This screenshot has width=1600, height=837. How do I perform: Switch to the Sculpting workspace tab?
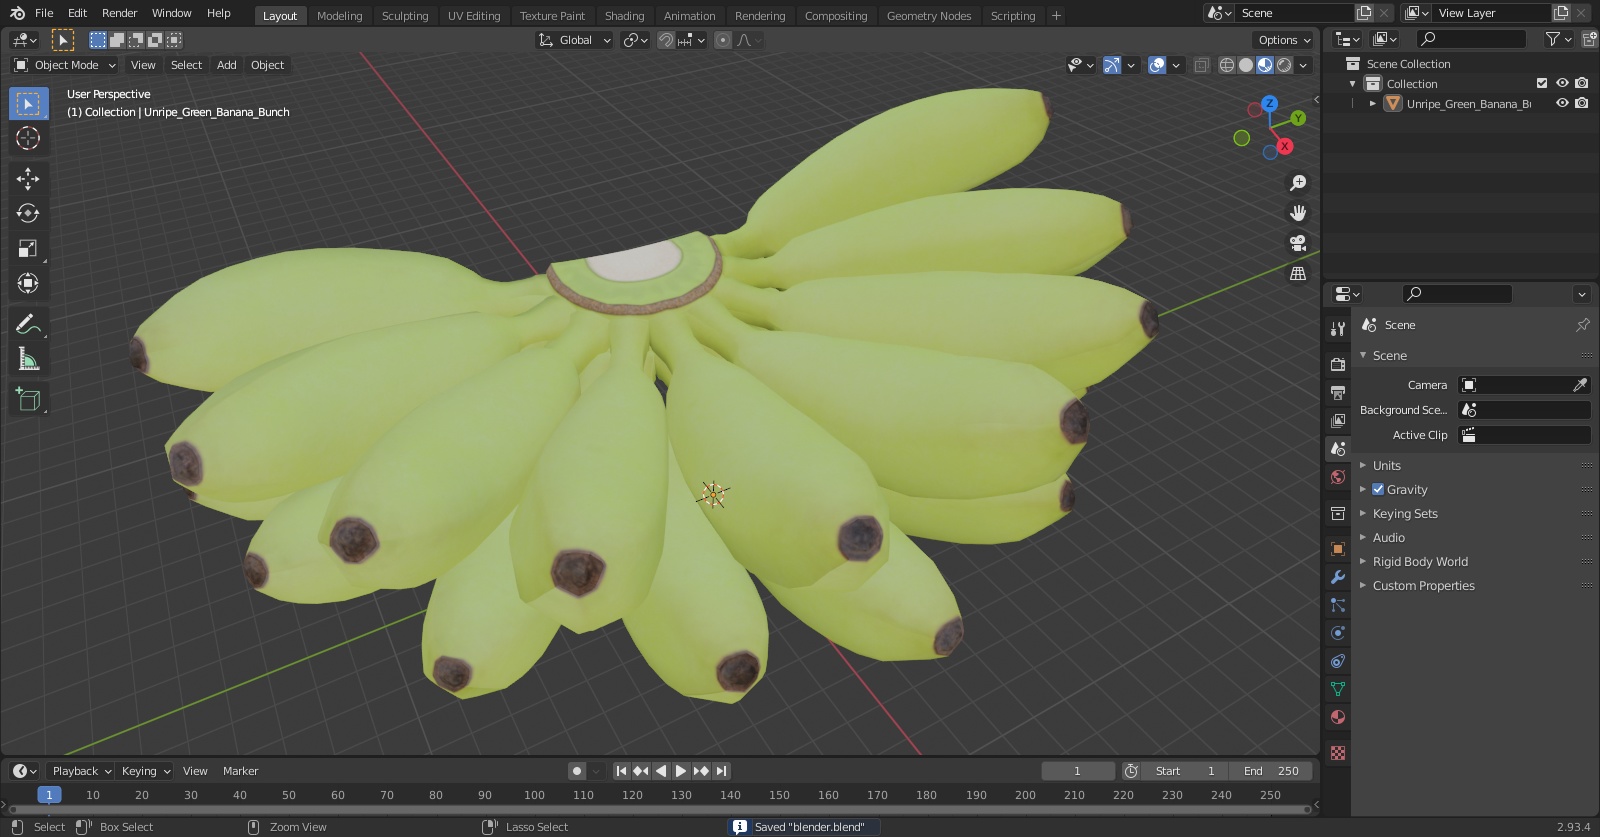coord(405,16)
